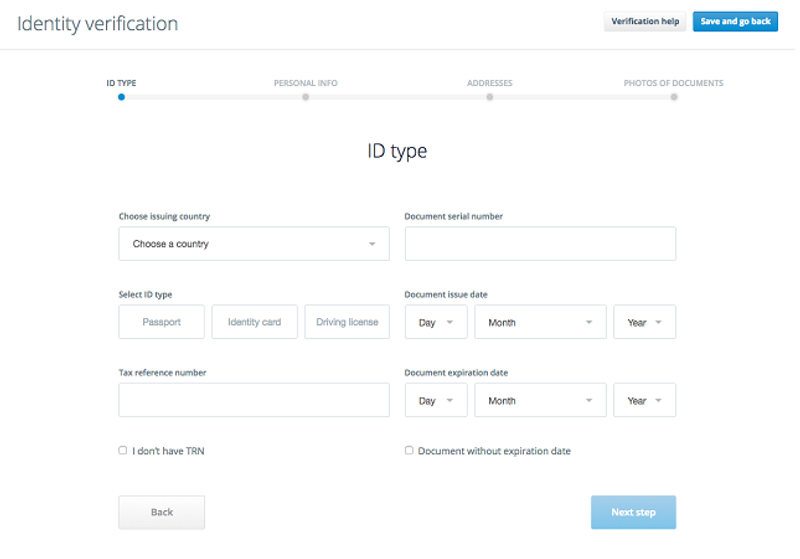Select Driving license as ID type
The width and height of the screenshot is (800, 559).
click(x=347, y=322)
